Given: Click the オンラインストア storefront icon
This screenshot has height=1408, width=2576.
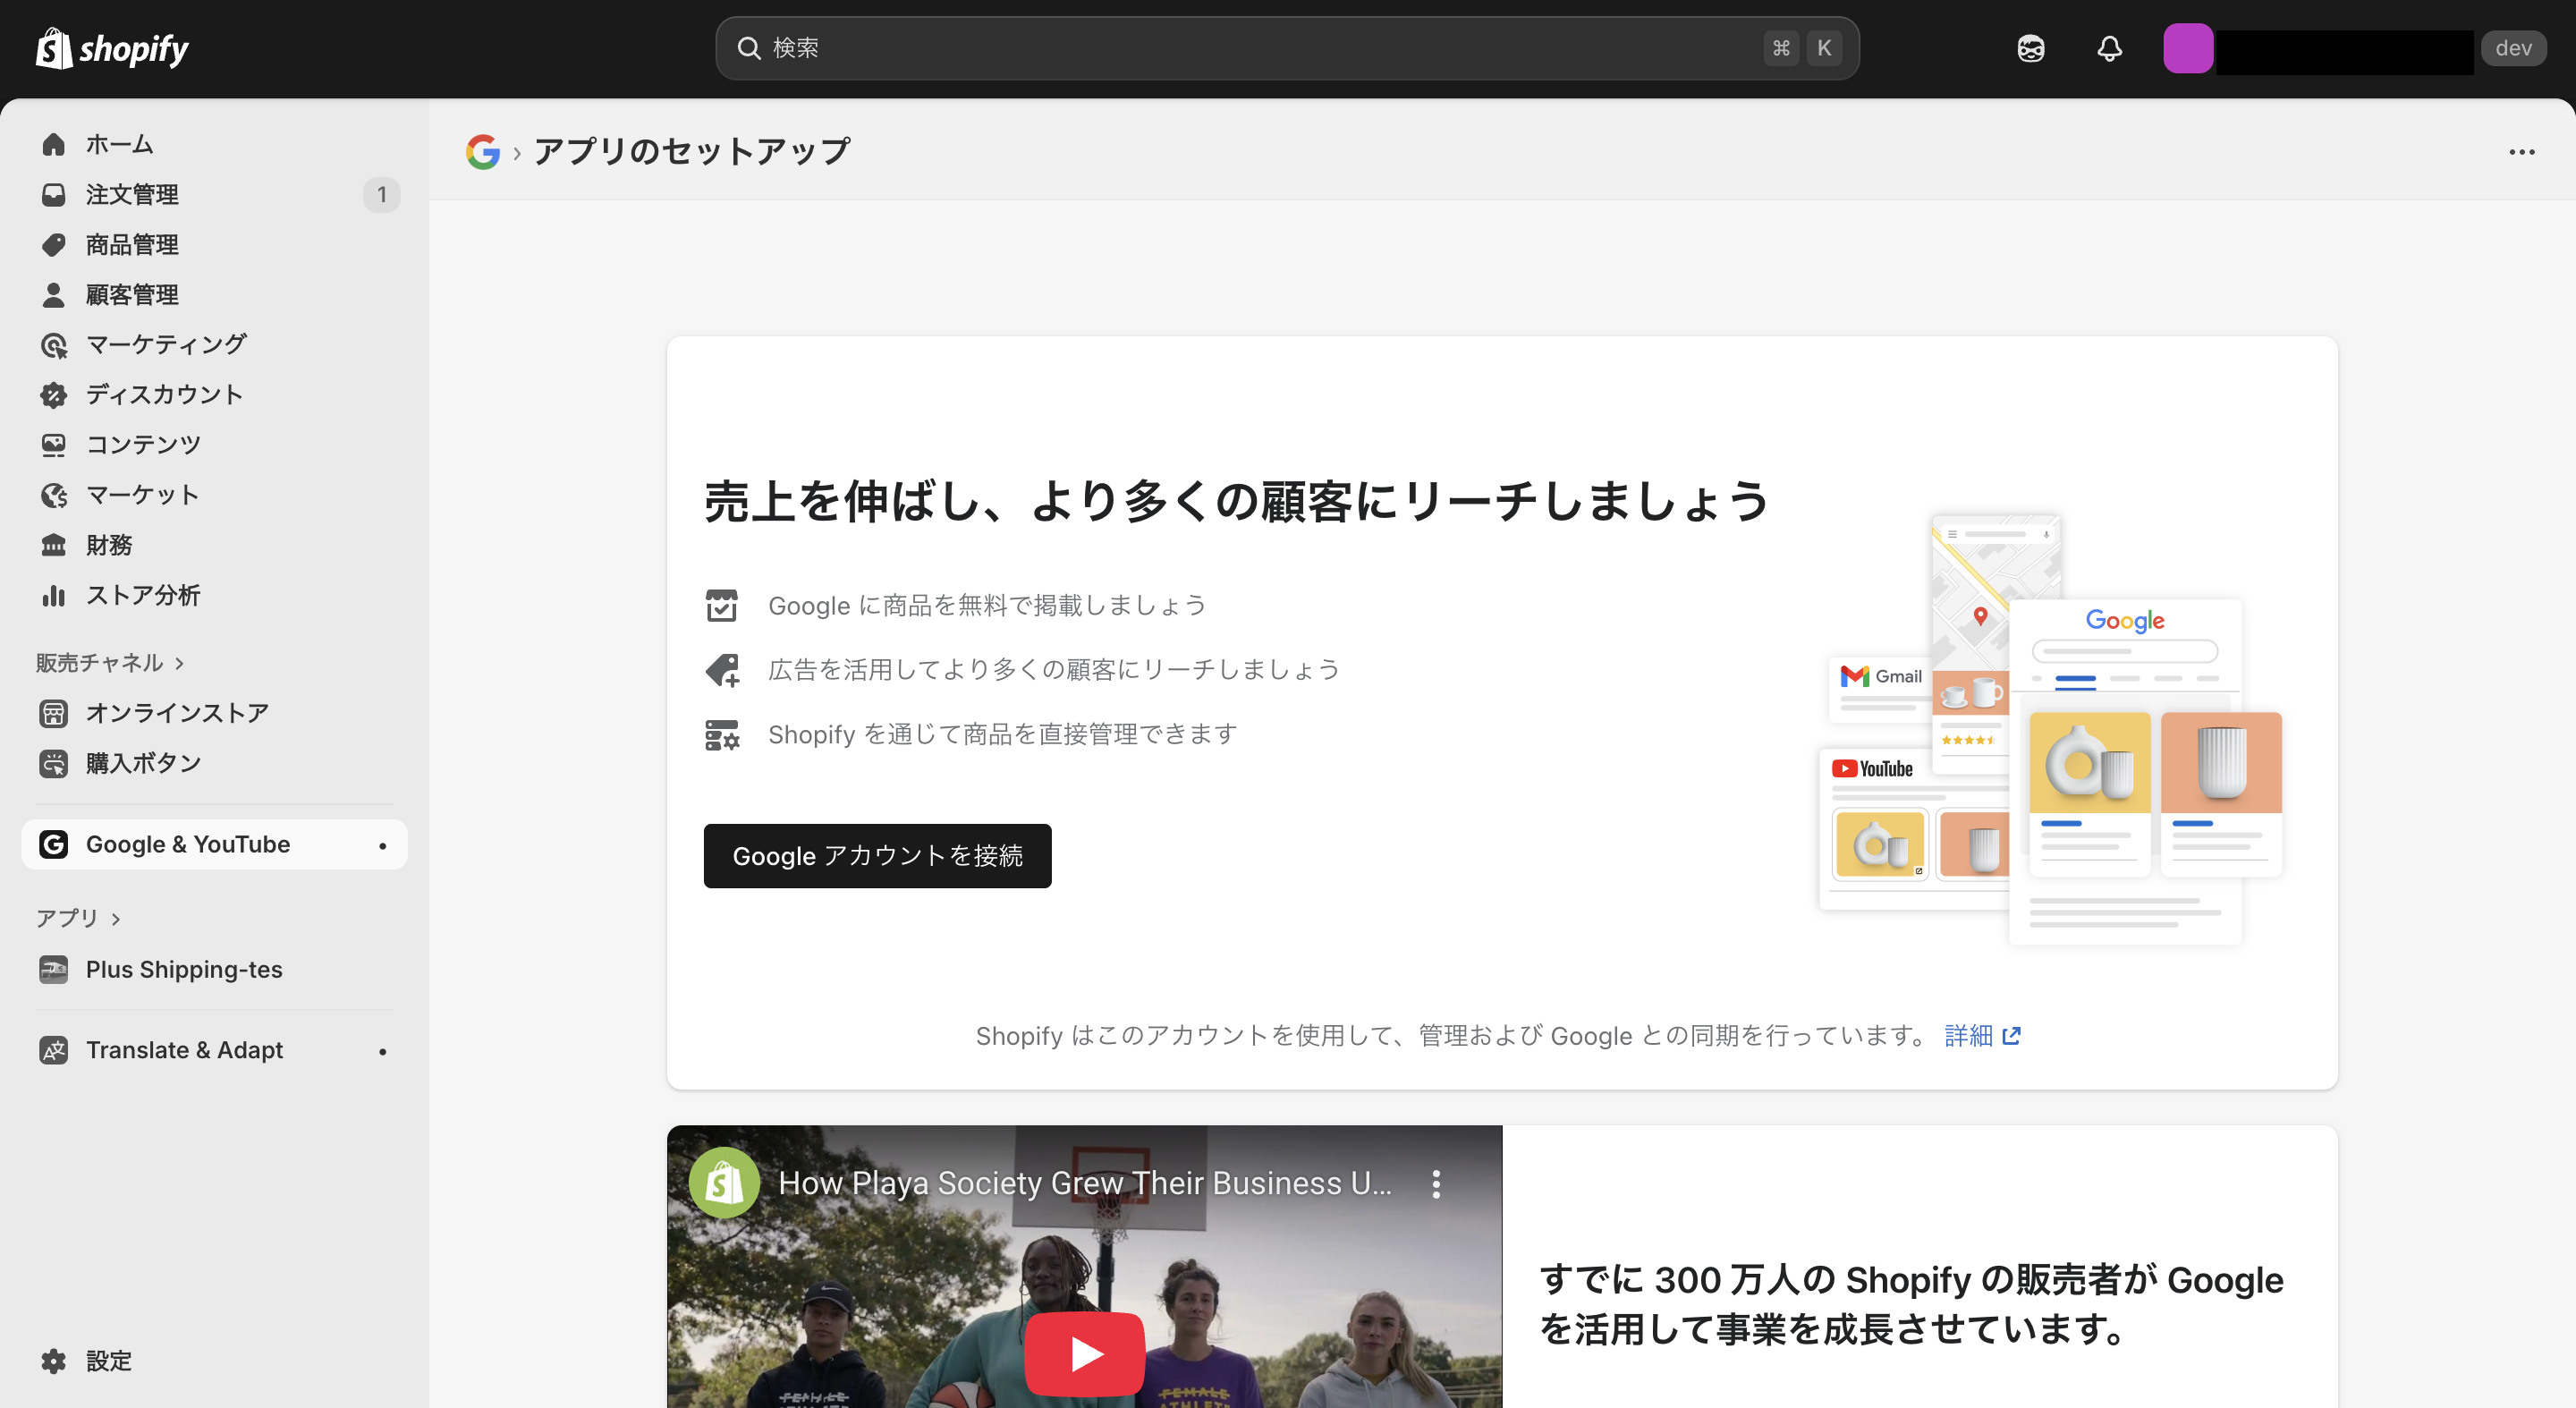Looking at the screenshot, I should coord(53,713).
